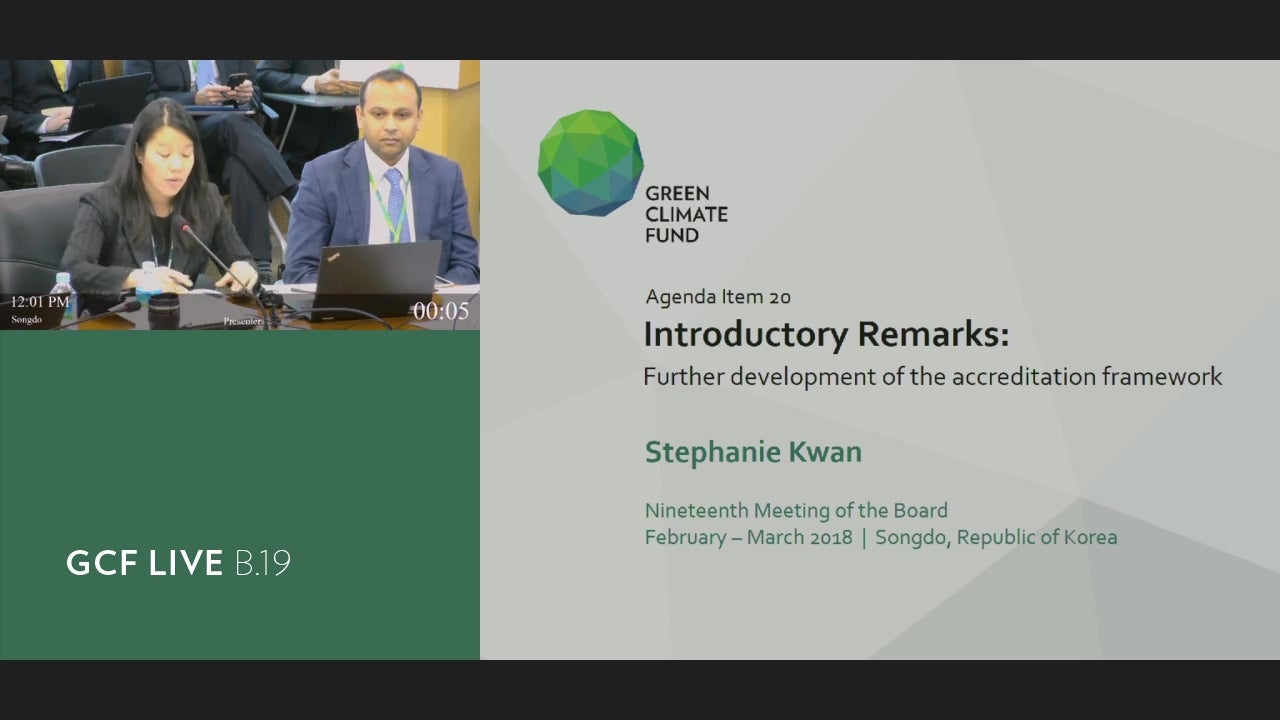
Task: Click the "Introductory Remarks:" slide title
Action: 826,334
